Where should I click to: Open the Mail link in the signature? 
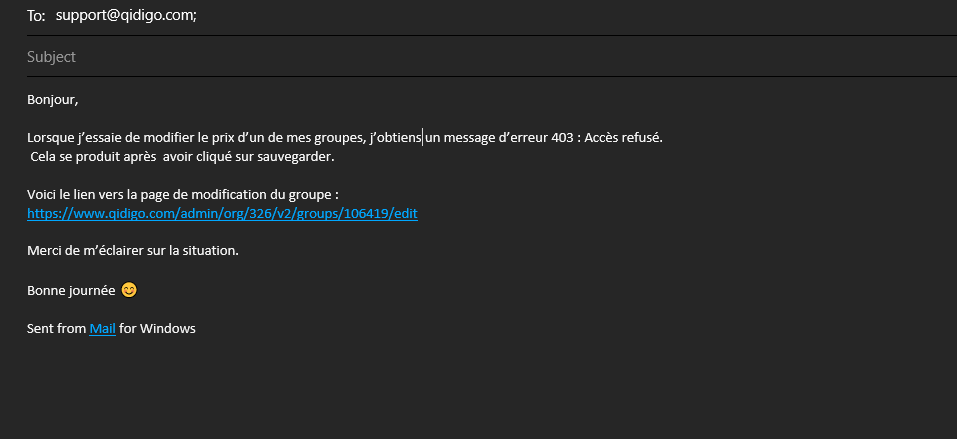click(103, 328)
